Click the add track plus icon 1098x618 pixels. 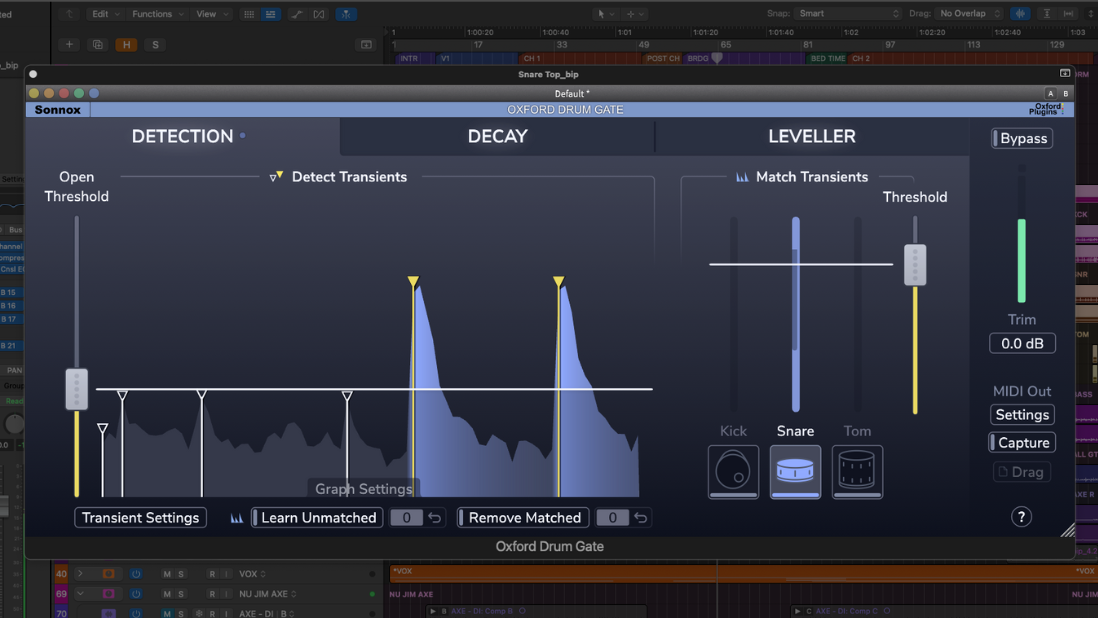(69, 45)
